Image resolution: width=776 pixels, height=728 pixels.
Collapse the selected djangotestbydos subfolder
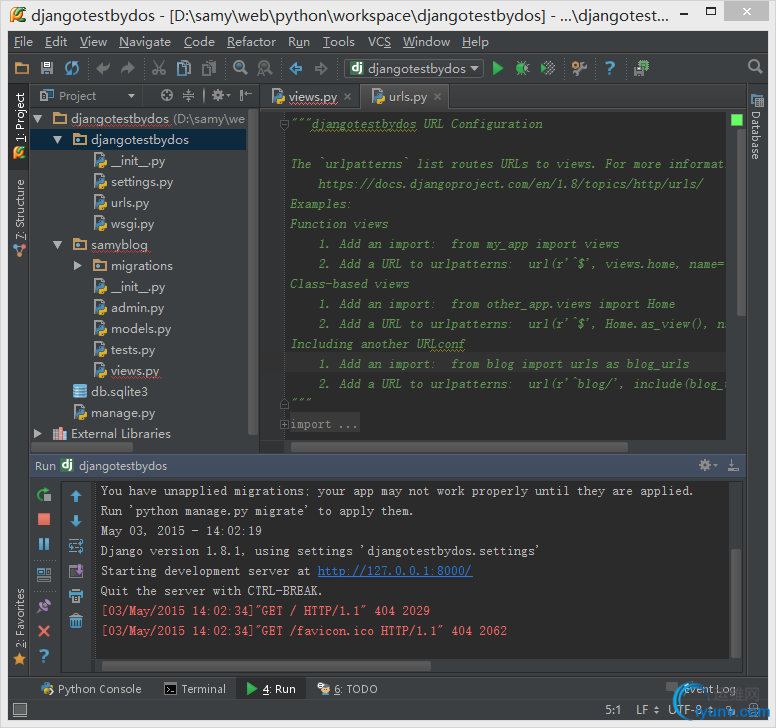pos(57,140)
